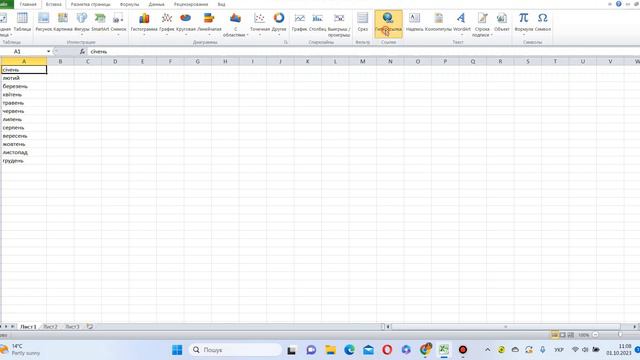This screenshot has height=360, width=640.
Task: Open the Гистограмма chart menu
Action: pyautogui.click(x=144, y=23)
